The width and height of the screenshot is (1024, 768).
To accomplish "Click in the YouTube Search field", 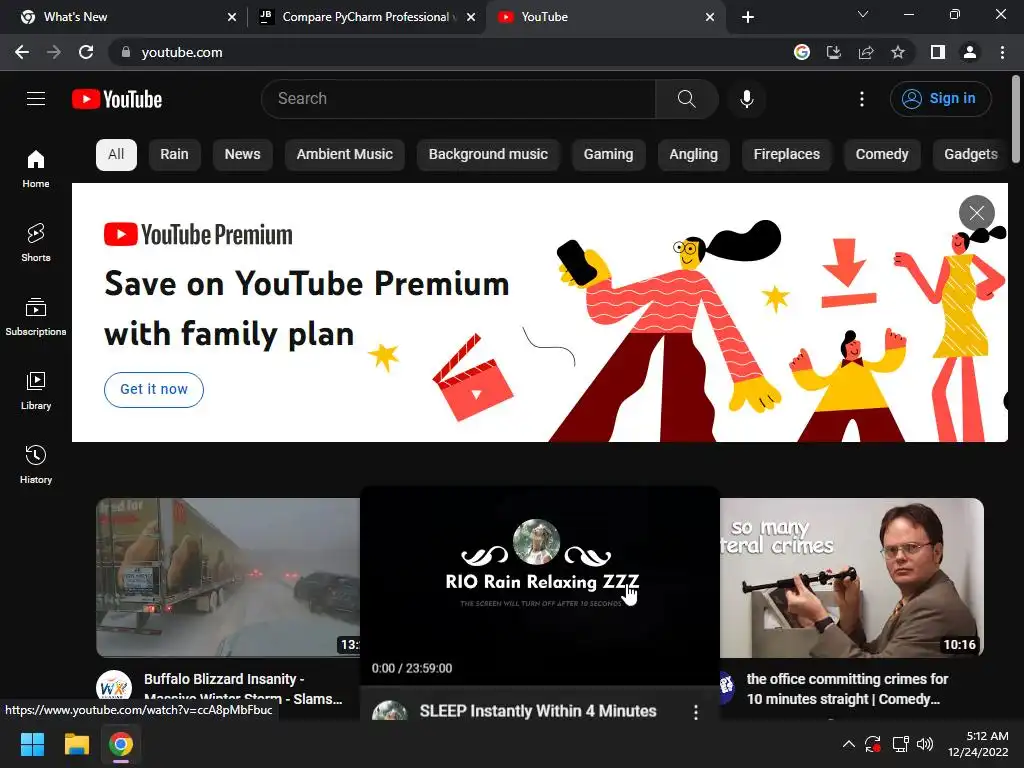I will pyautogui.click(x=458, y=99).
